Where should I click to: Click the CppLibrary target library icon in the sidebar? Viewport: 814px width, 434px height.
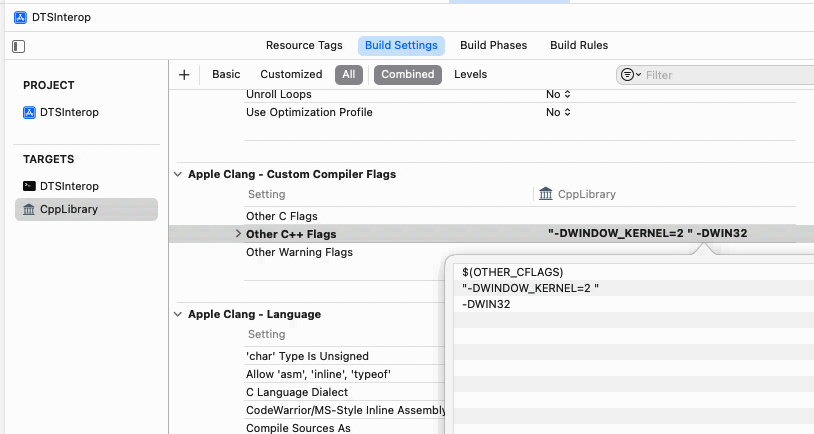click(x=29, y=209)
